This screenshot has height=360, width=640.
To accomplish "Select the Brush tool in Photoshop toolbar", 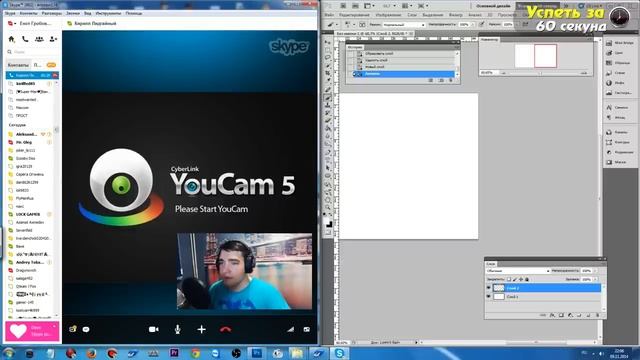I will [x=328, y=98].
